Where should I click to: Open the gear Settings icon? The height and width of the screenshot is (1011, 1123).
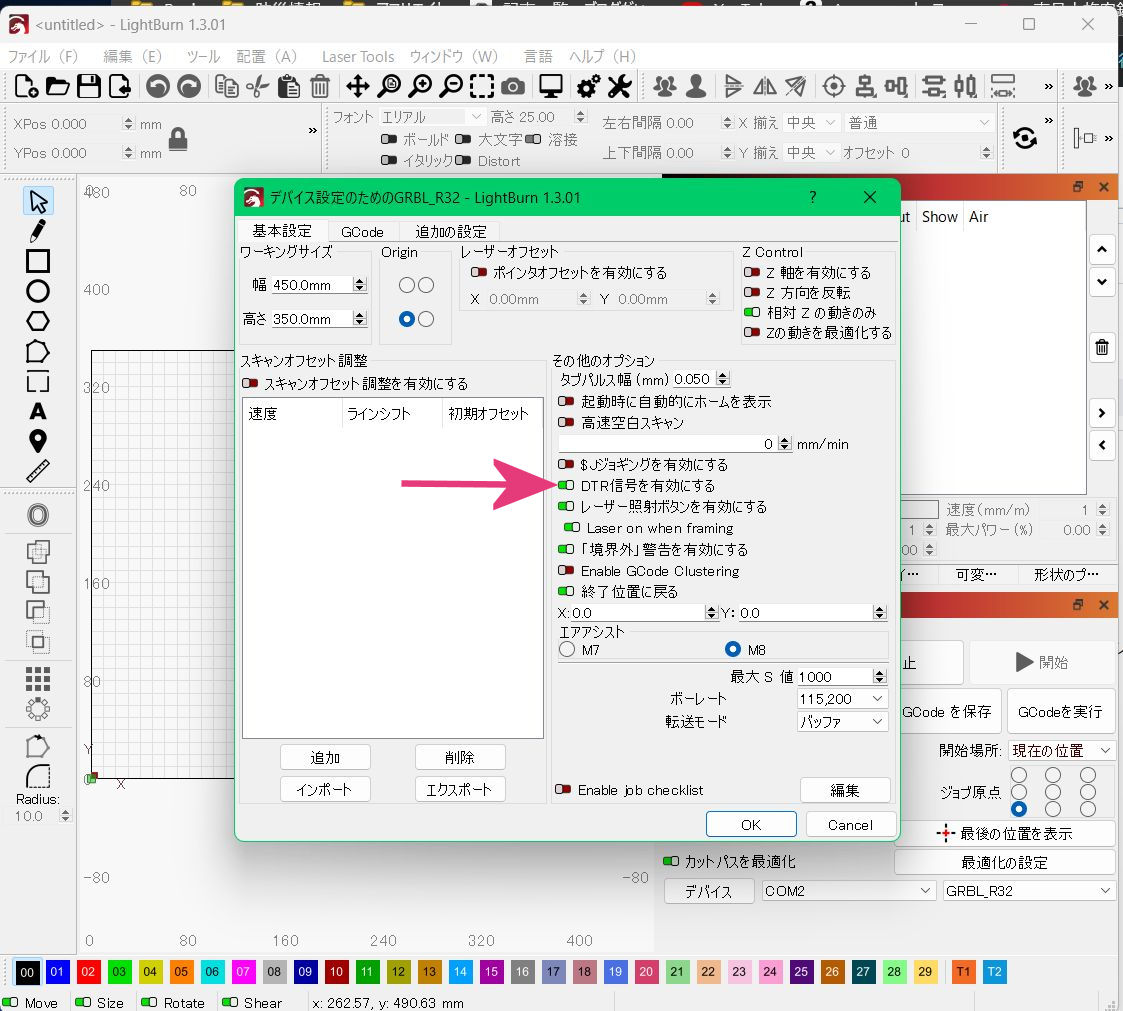tap(588, 87)
